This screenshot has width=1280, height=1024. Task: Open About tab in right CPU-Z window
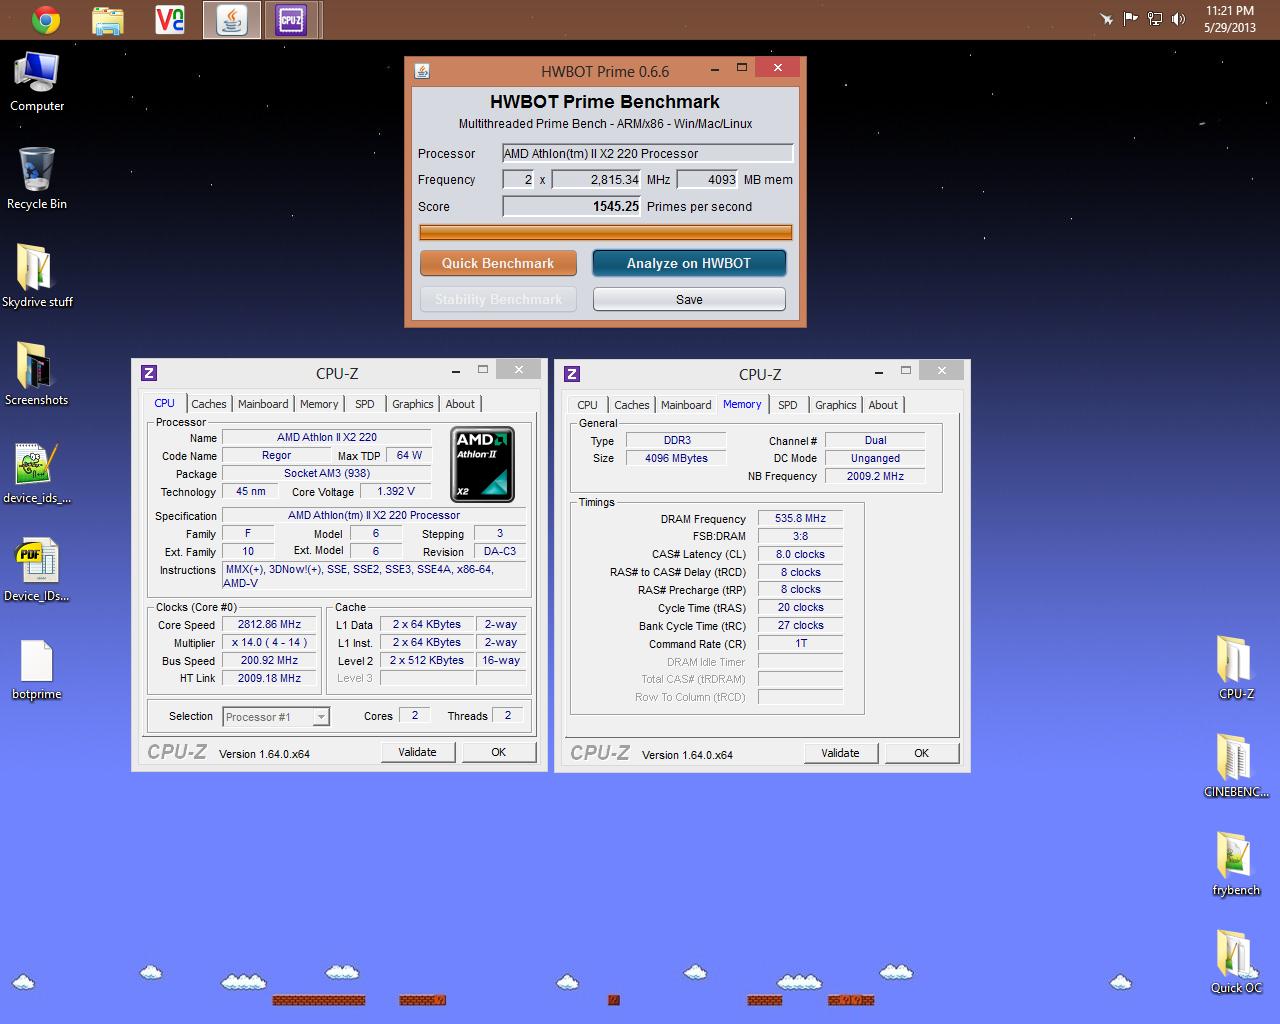click(x=883, y=405)
